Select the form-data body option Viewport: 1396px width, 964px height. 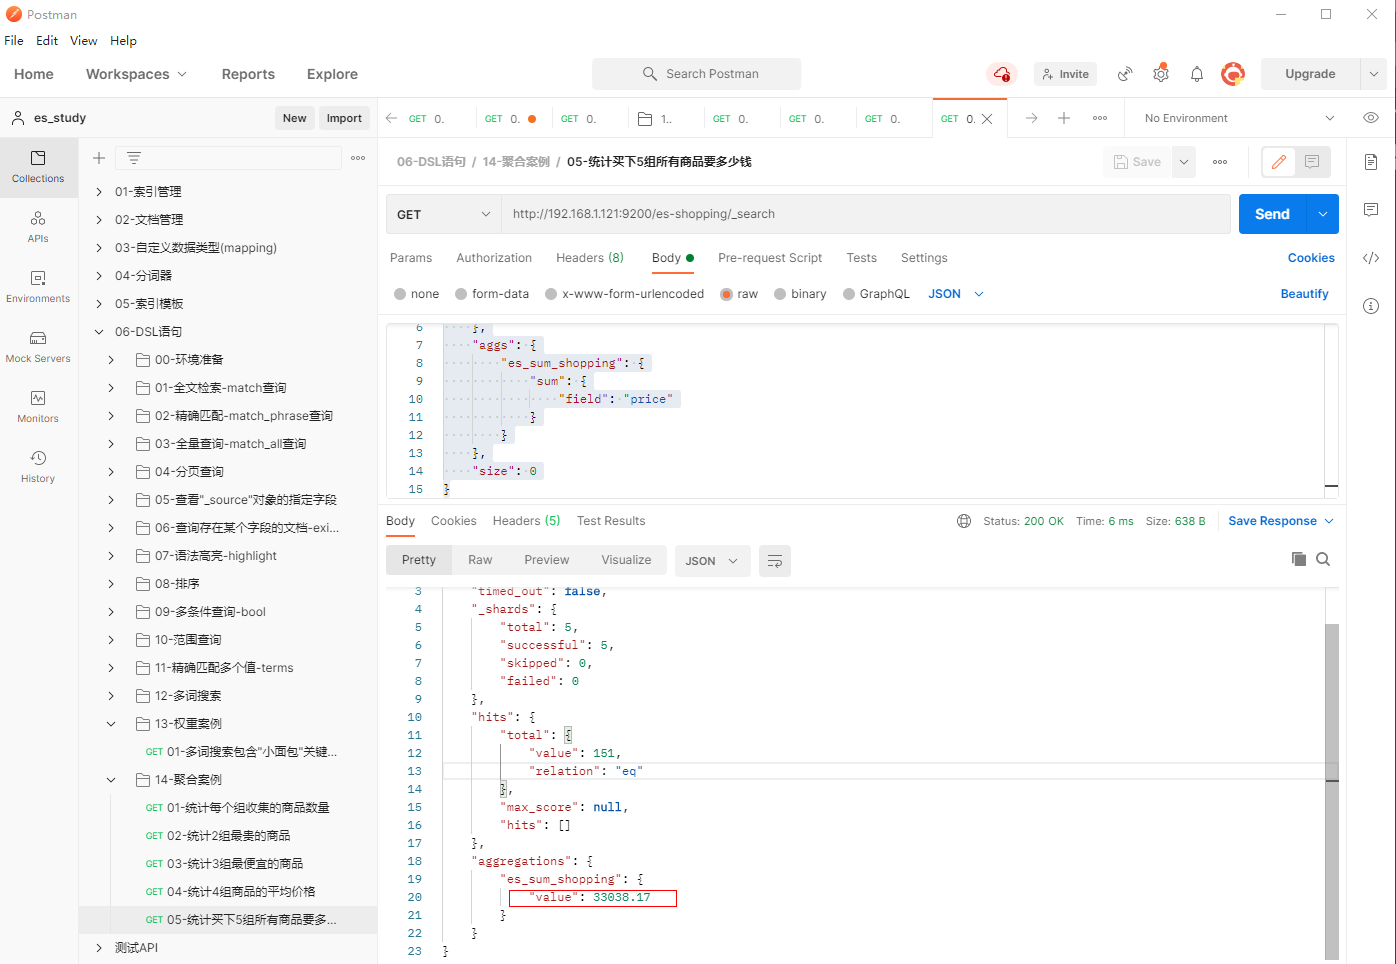462,294
